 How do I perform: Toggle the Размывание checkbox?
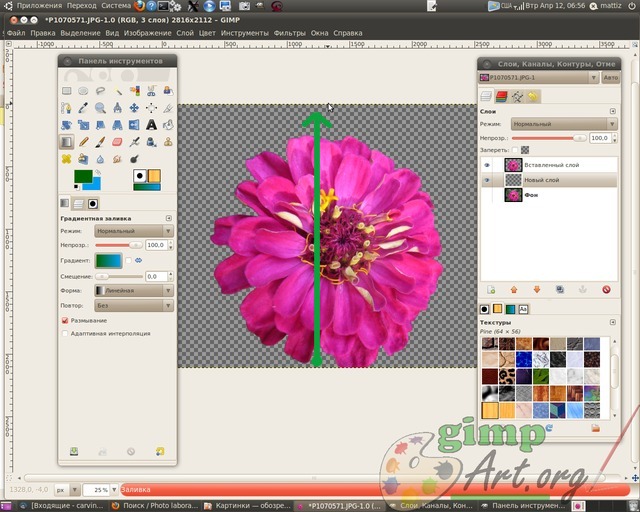pyautogui.click(x=65, y=321)
